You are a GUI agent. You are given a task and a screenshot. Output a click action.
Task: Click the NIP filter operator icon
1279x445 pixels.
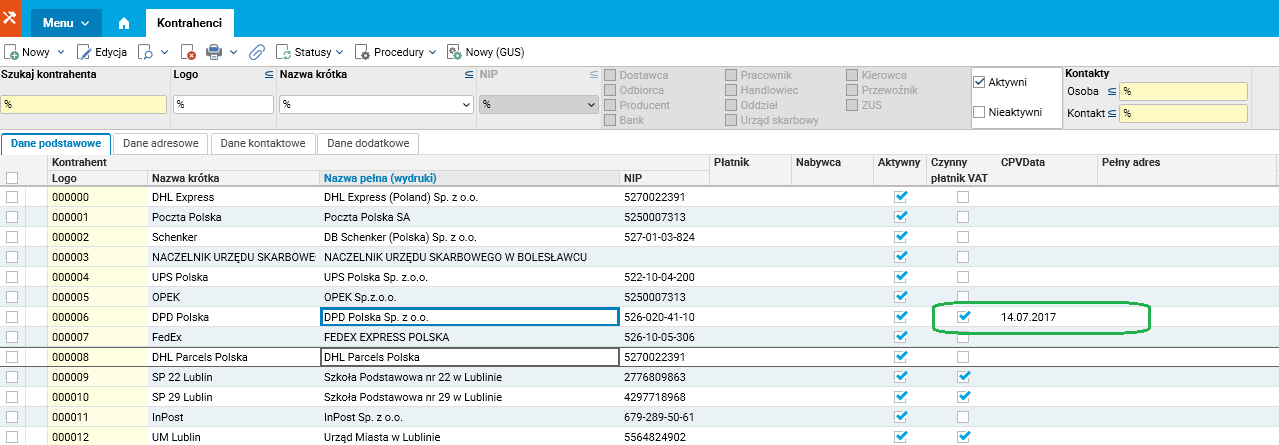(x=593, y=75)
